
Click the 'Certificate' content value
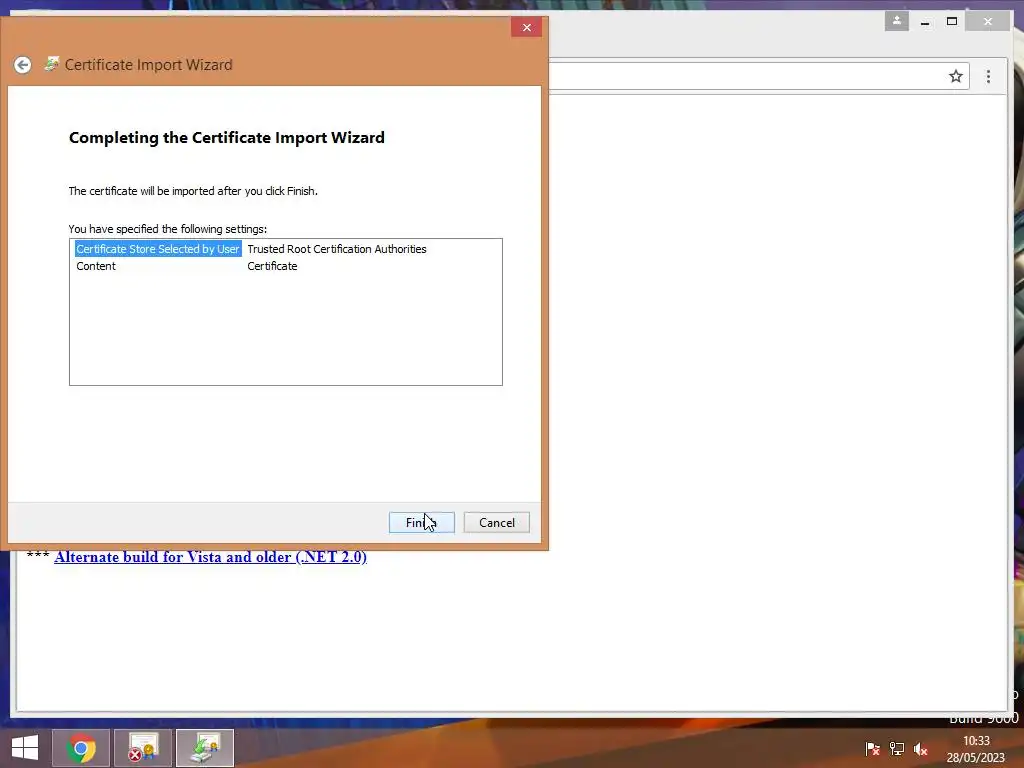[272, 266]
